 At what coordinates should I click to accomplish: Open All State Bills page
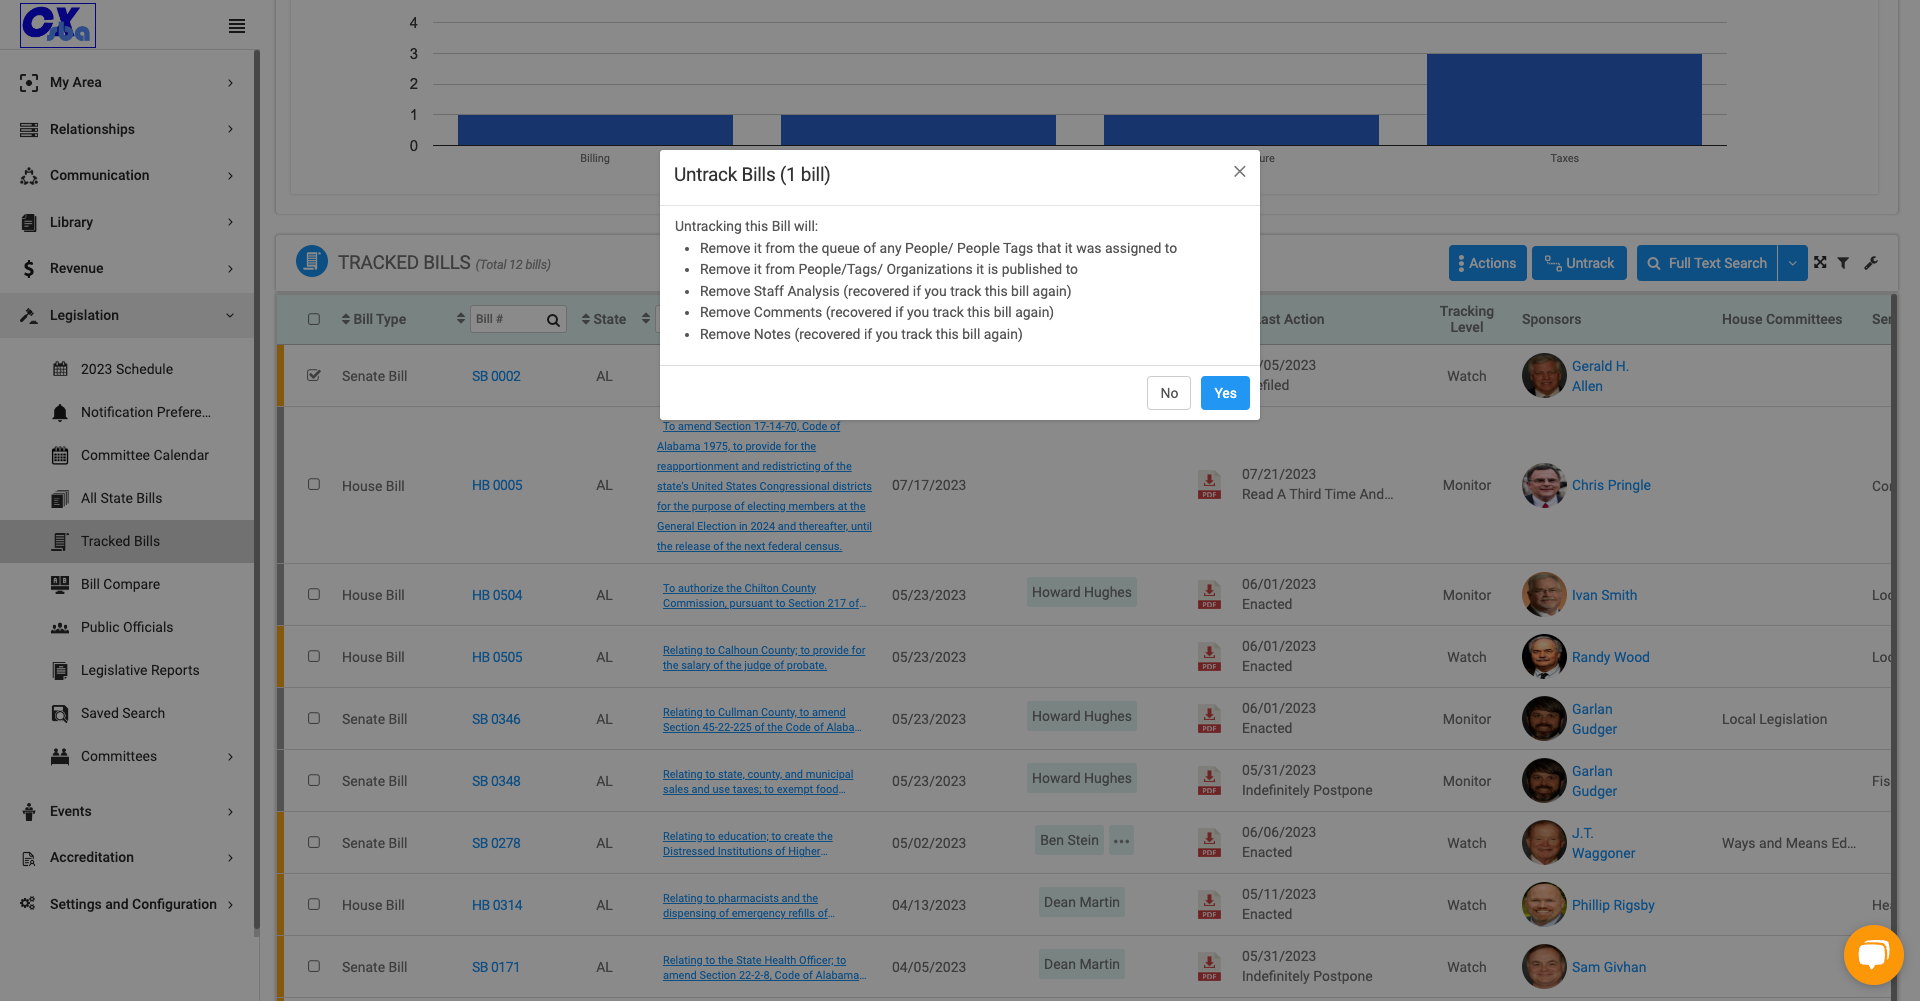click(121, 498)
